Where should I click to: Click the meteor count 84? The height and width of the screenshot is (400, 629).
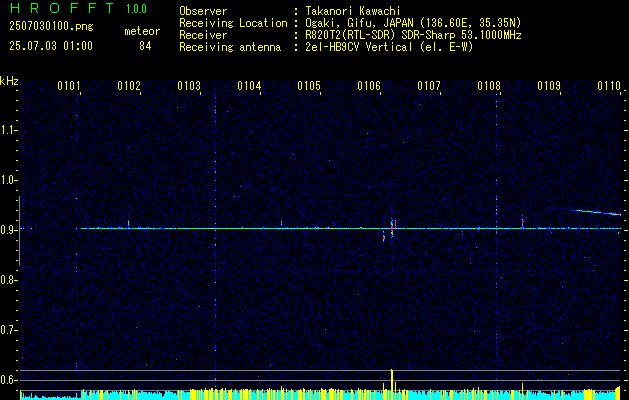pyautogui.click(x=145, y=46)
